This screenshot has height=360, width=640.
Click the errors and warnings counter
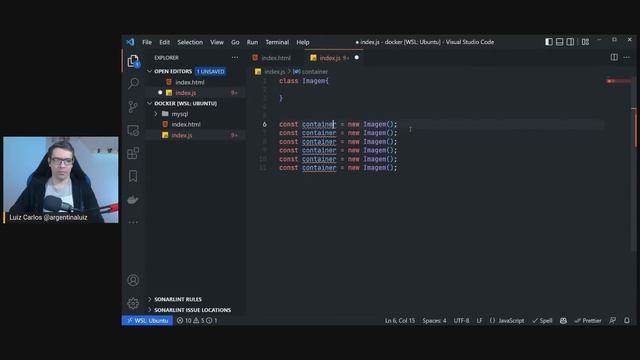pos(197,320)
